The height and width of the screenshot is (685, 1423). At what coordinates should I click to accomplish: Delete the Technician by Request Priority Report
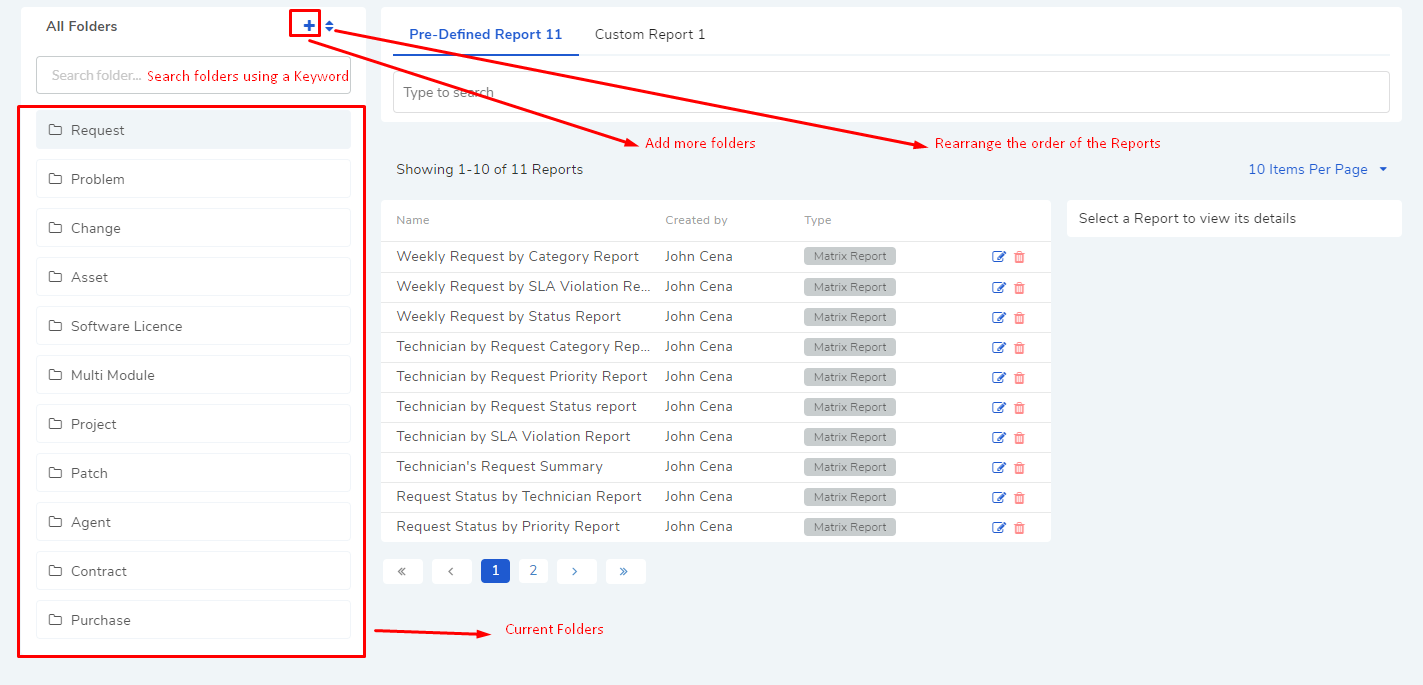pyautogui.click(x=1019, y=377)
